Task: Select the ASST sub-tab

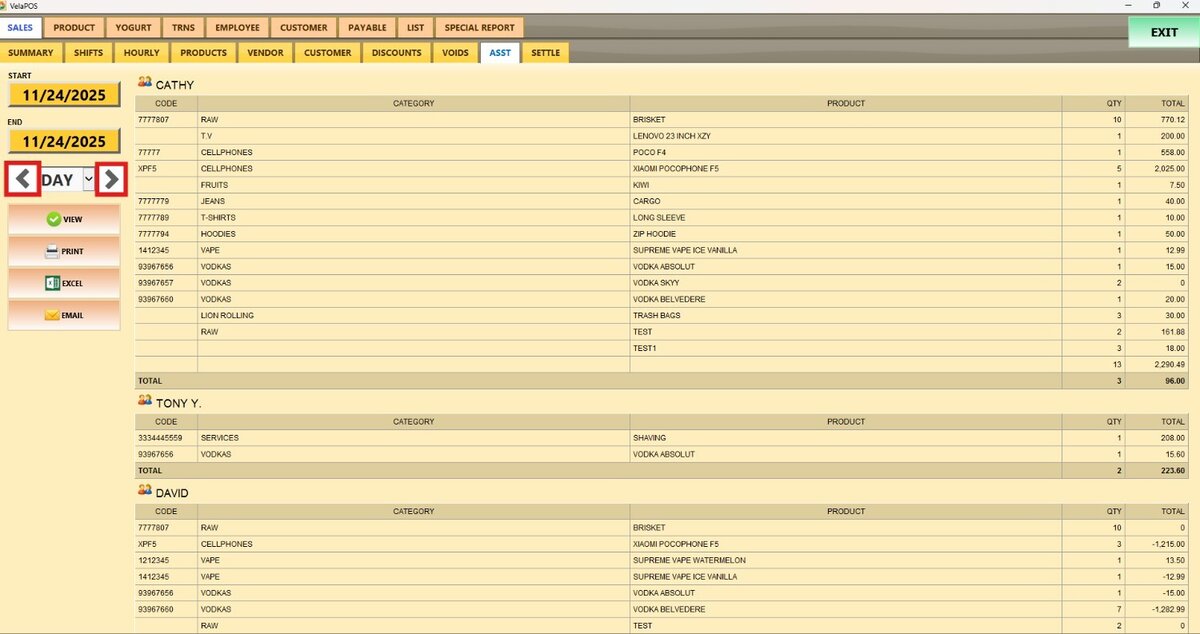Action: pyautogui.click(x=500, y=52)
